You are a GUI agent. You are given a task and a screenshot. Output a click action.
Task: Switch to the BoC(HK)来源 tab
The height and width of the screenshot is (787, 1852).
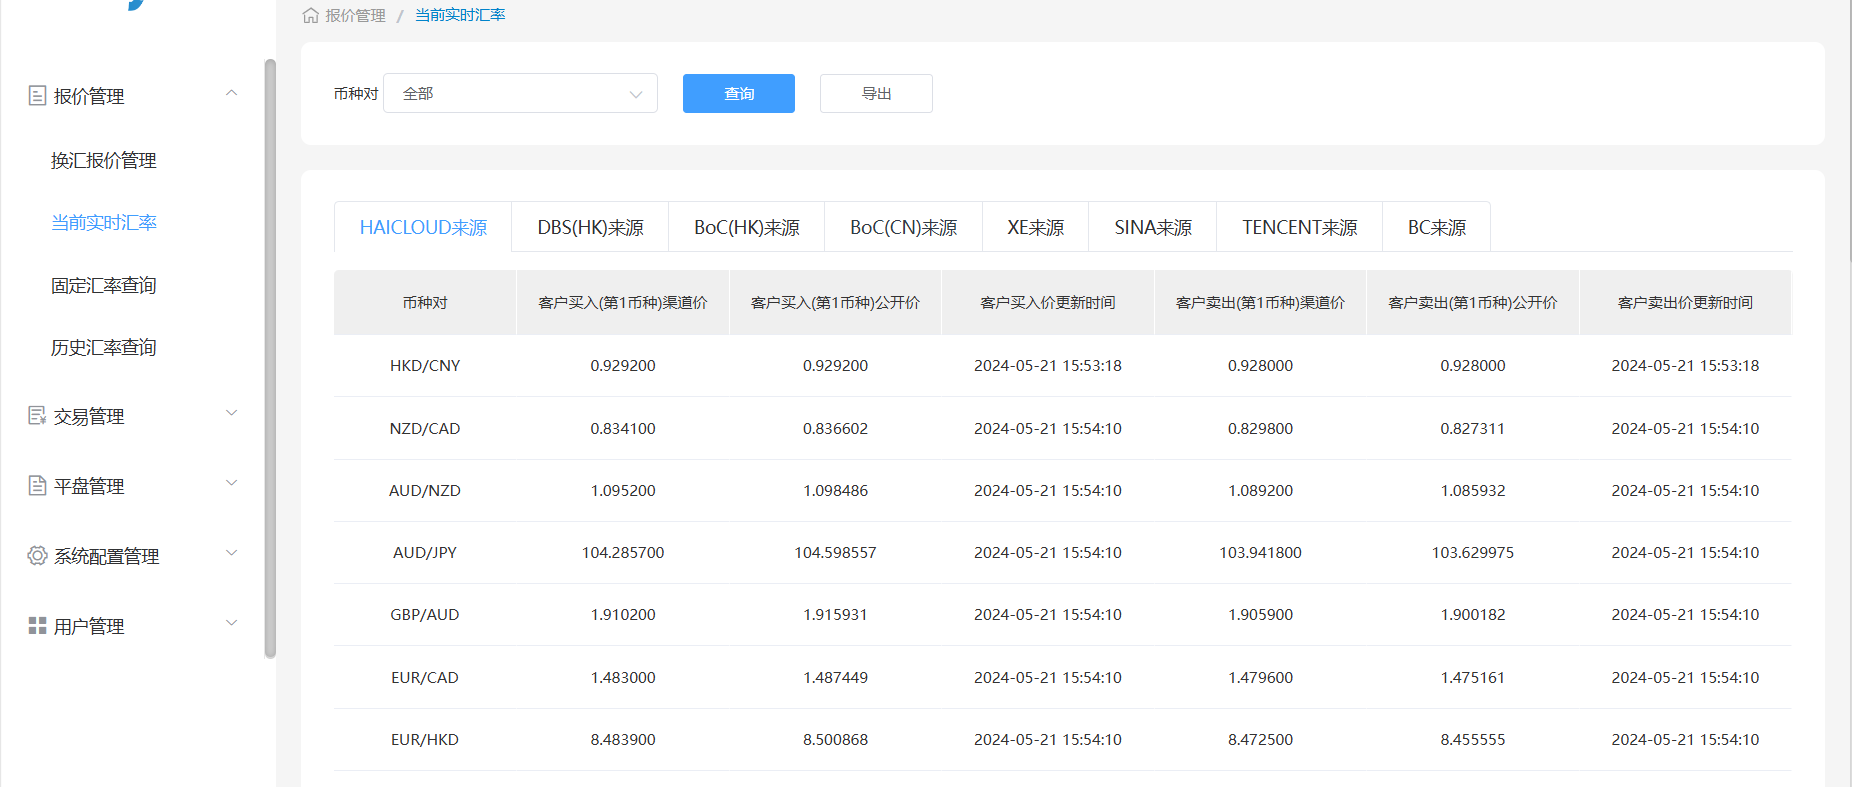click(x=747, y=227)
